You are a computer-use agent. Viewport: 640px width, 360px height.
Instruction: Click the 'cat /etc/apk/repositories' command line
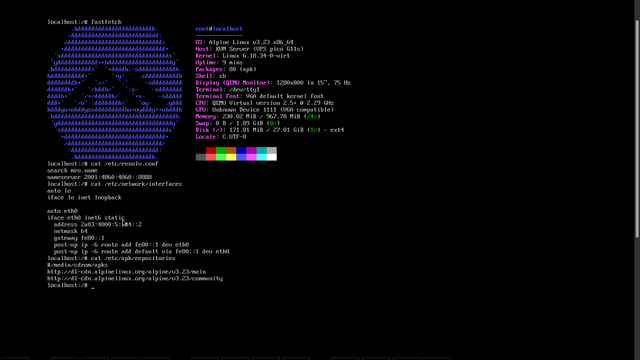[x=111, y=258]
